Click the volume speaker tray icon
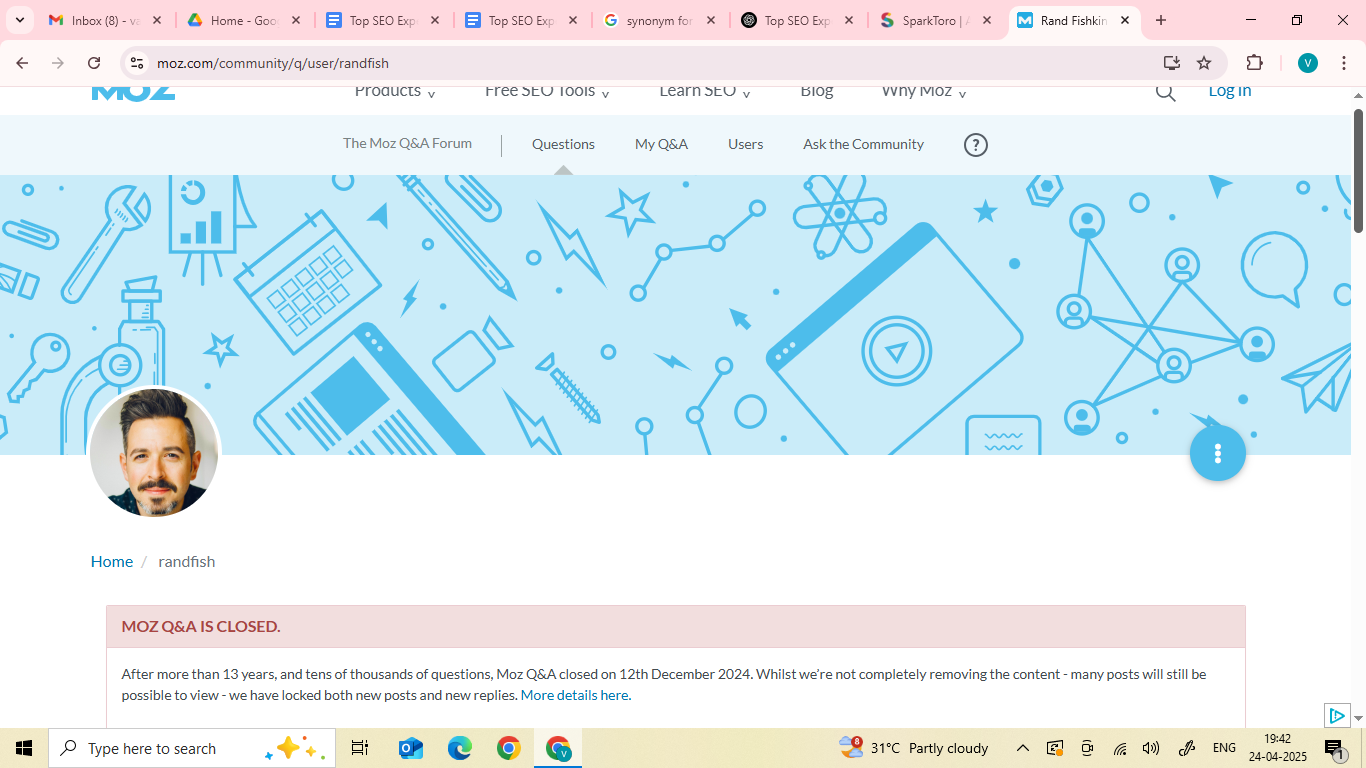This screenshot has height=768, width=1366. coord(1151,748)
